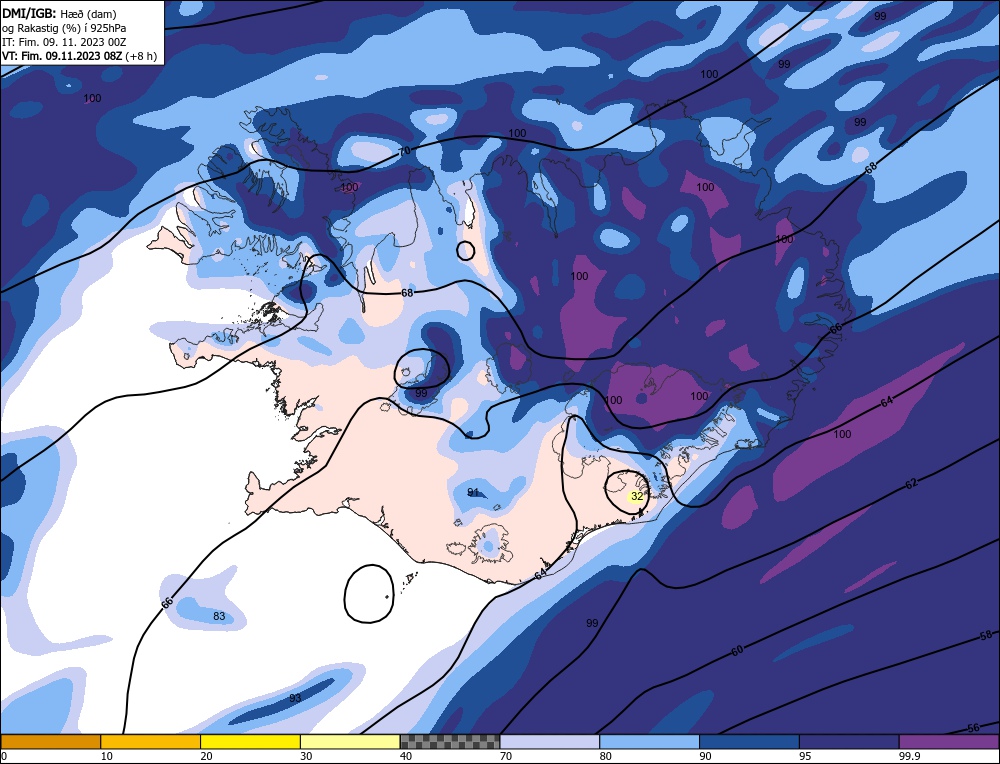Image resolution: width=1000 pixels, height=764 pixels.
Task: Click the legend scale value 40
Action: coord(406,756)
